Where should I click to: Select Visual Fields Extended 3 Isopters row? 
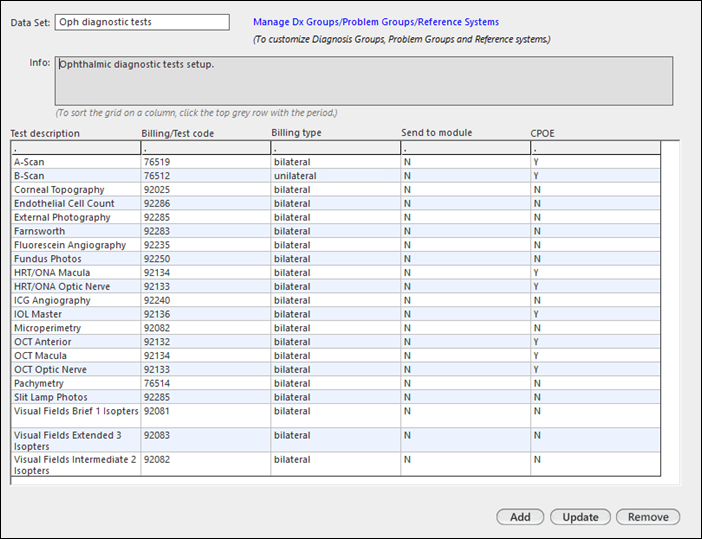[x=336, y=441]
